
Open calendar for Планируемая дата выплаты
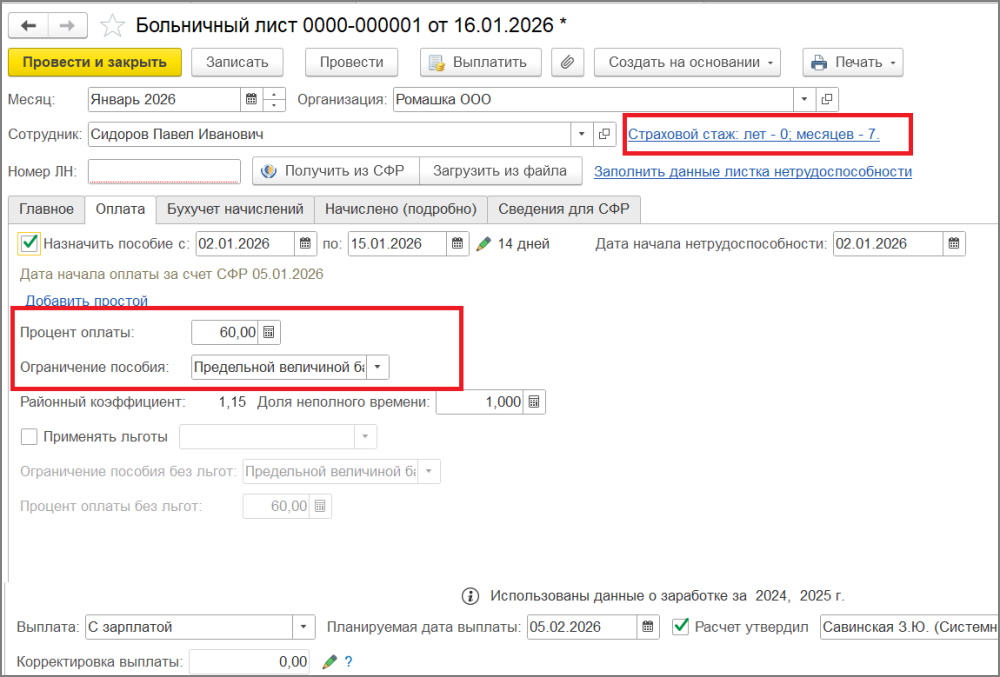[x=649, y=627]
